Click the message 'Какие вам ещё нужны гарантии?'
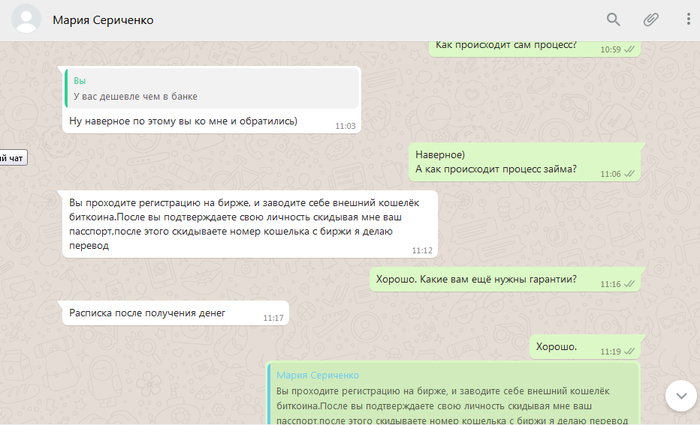The height and width of the screenshot is (425, 700). pyautogui.click(x=475, y=279)
